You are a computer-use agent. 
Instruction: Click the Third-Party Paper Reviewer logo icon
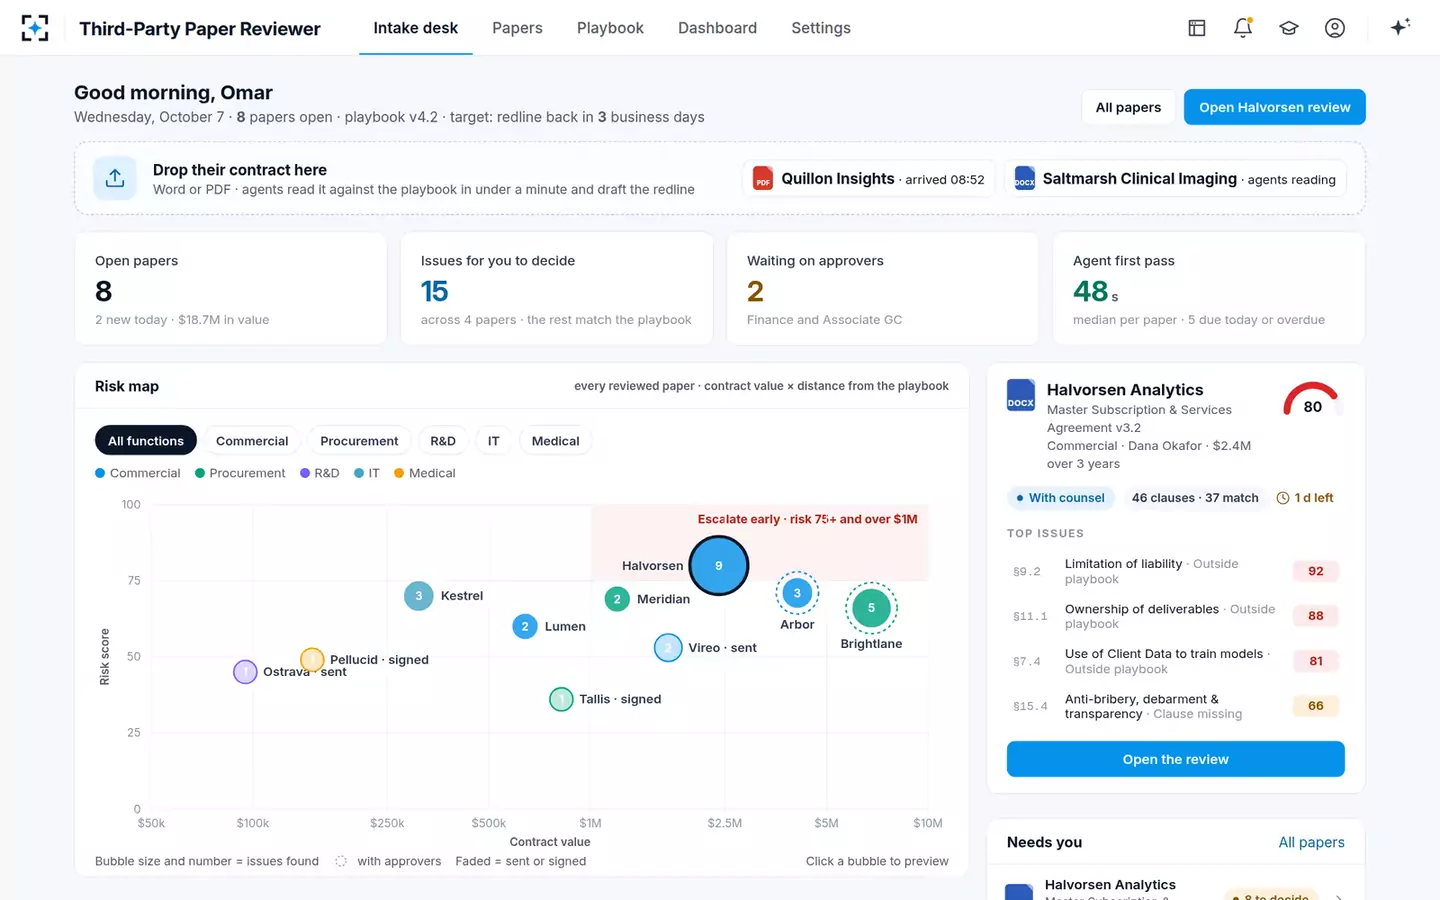35,28
